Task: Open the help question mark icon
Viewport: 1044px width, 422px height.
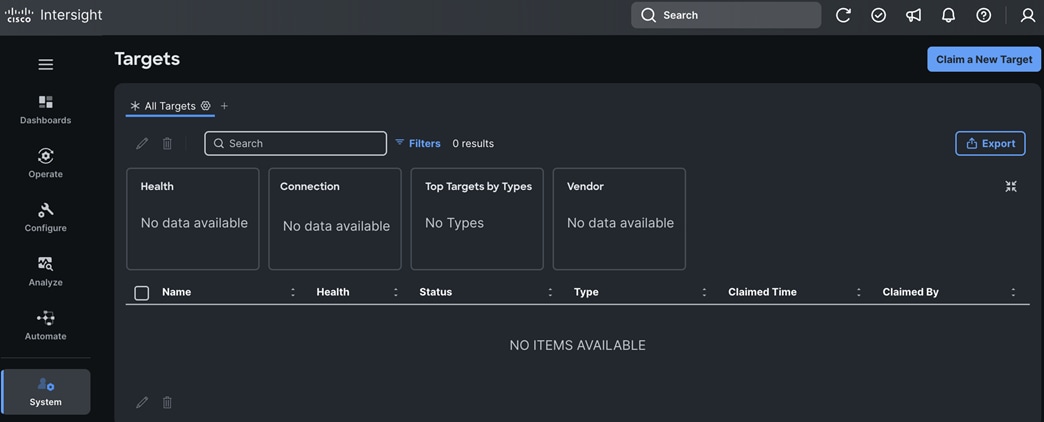Action: (983, 15)
